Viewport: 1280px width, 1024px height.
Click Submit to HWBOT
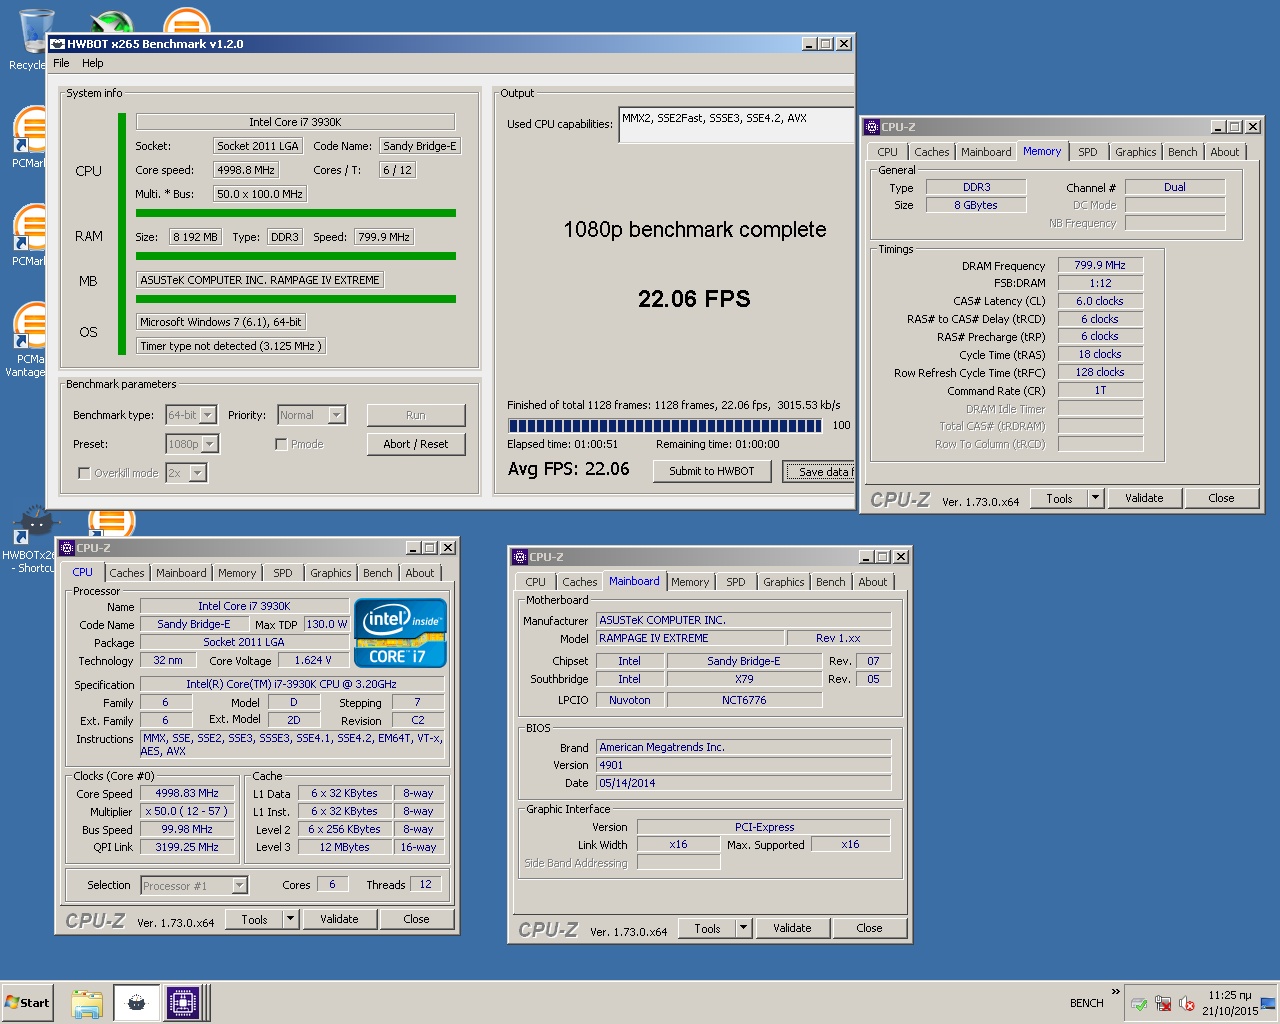[712, 471]
